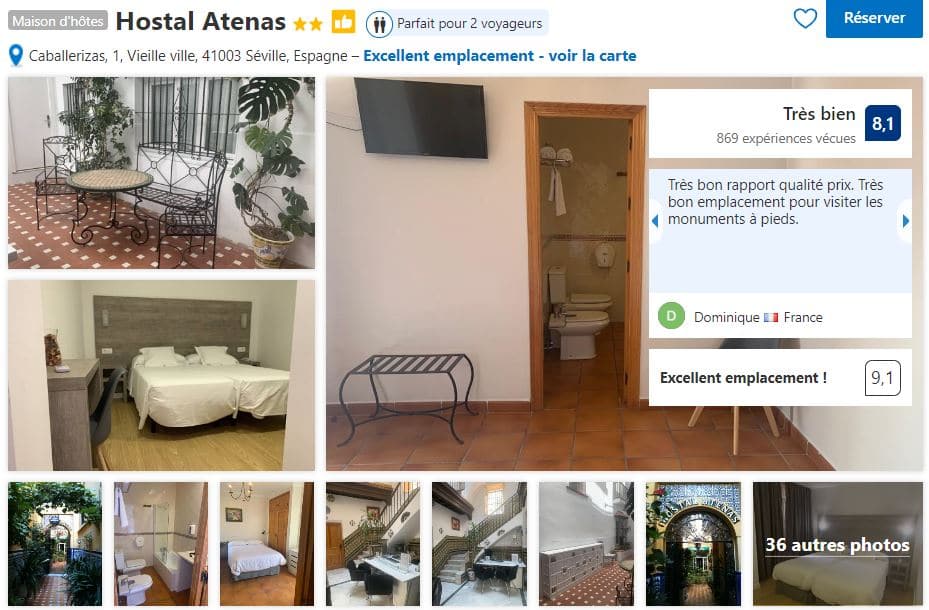Screen dimensions: 929x610
Task: Open the patio table and chairs photo
Action: tap(161, 173)
